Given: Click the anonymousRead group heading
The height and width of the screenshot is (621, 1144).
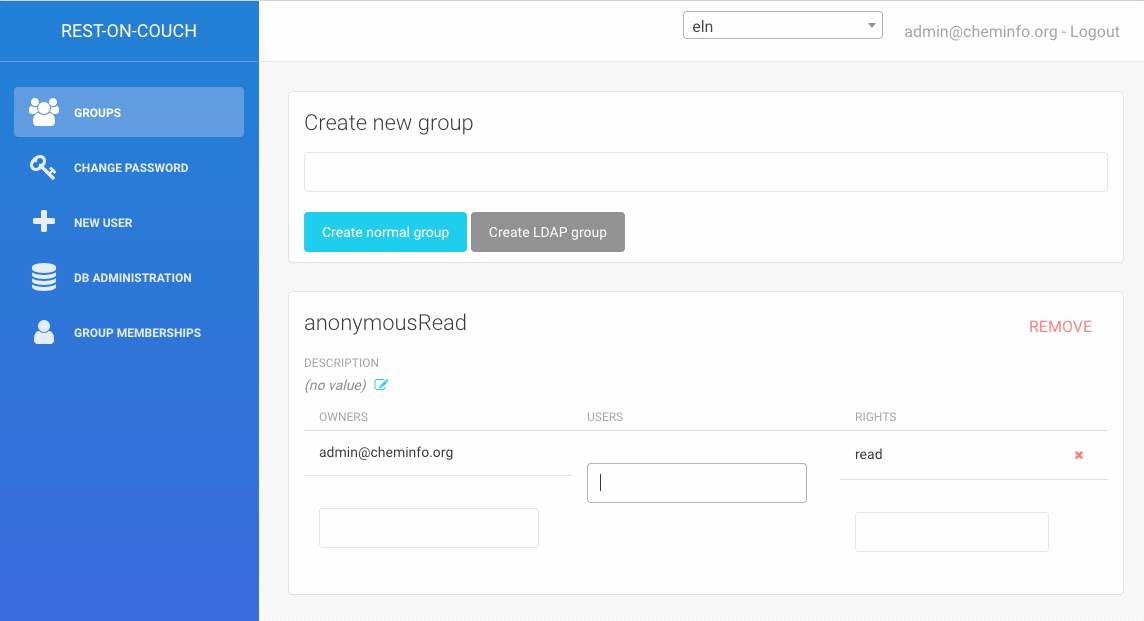Looking at the screenshot, I should (385, 323).
